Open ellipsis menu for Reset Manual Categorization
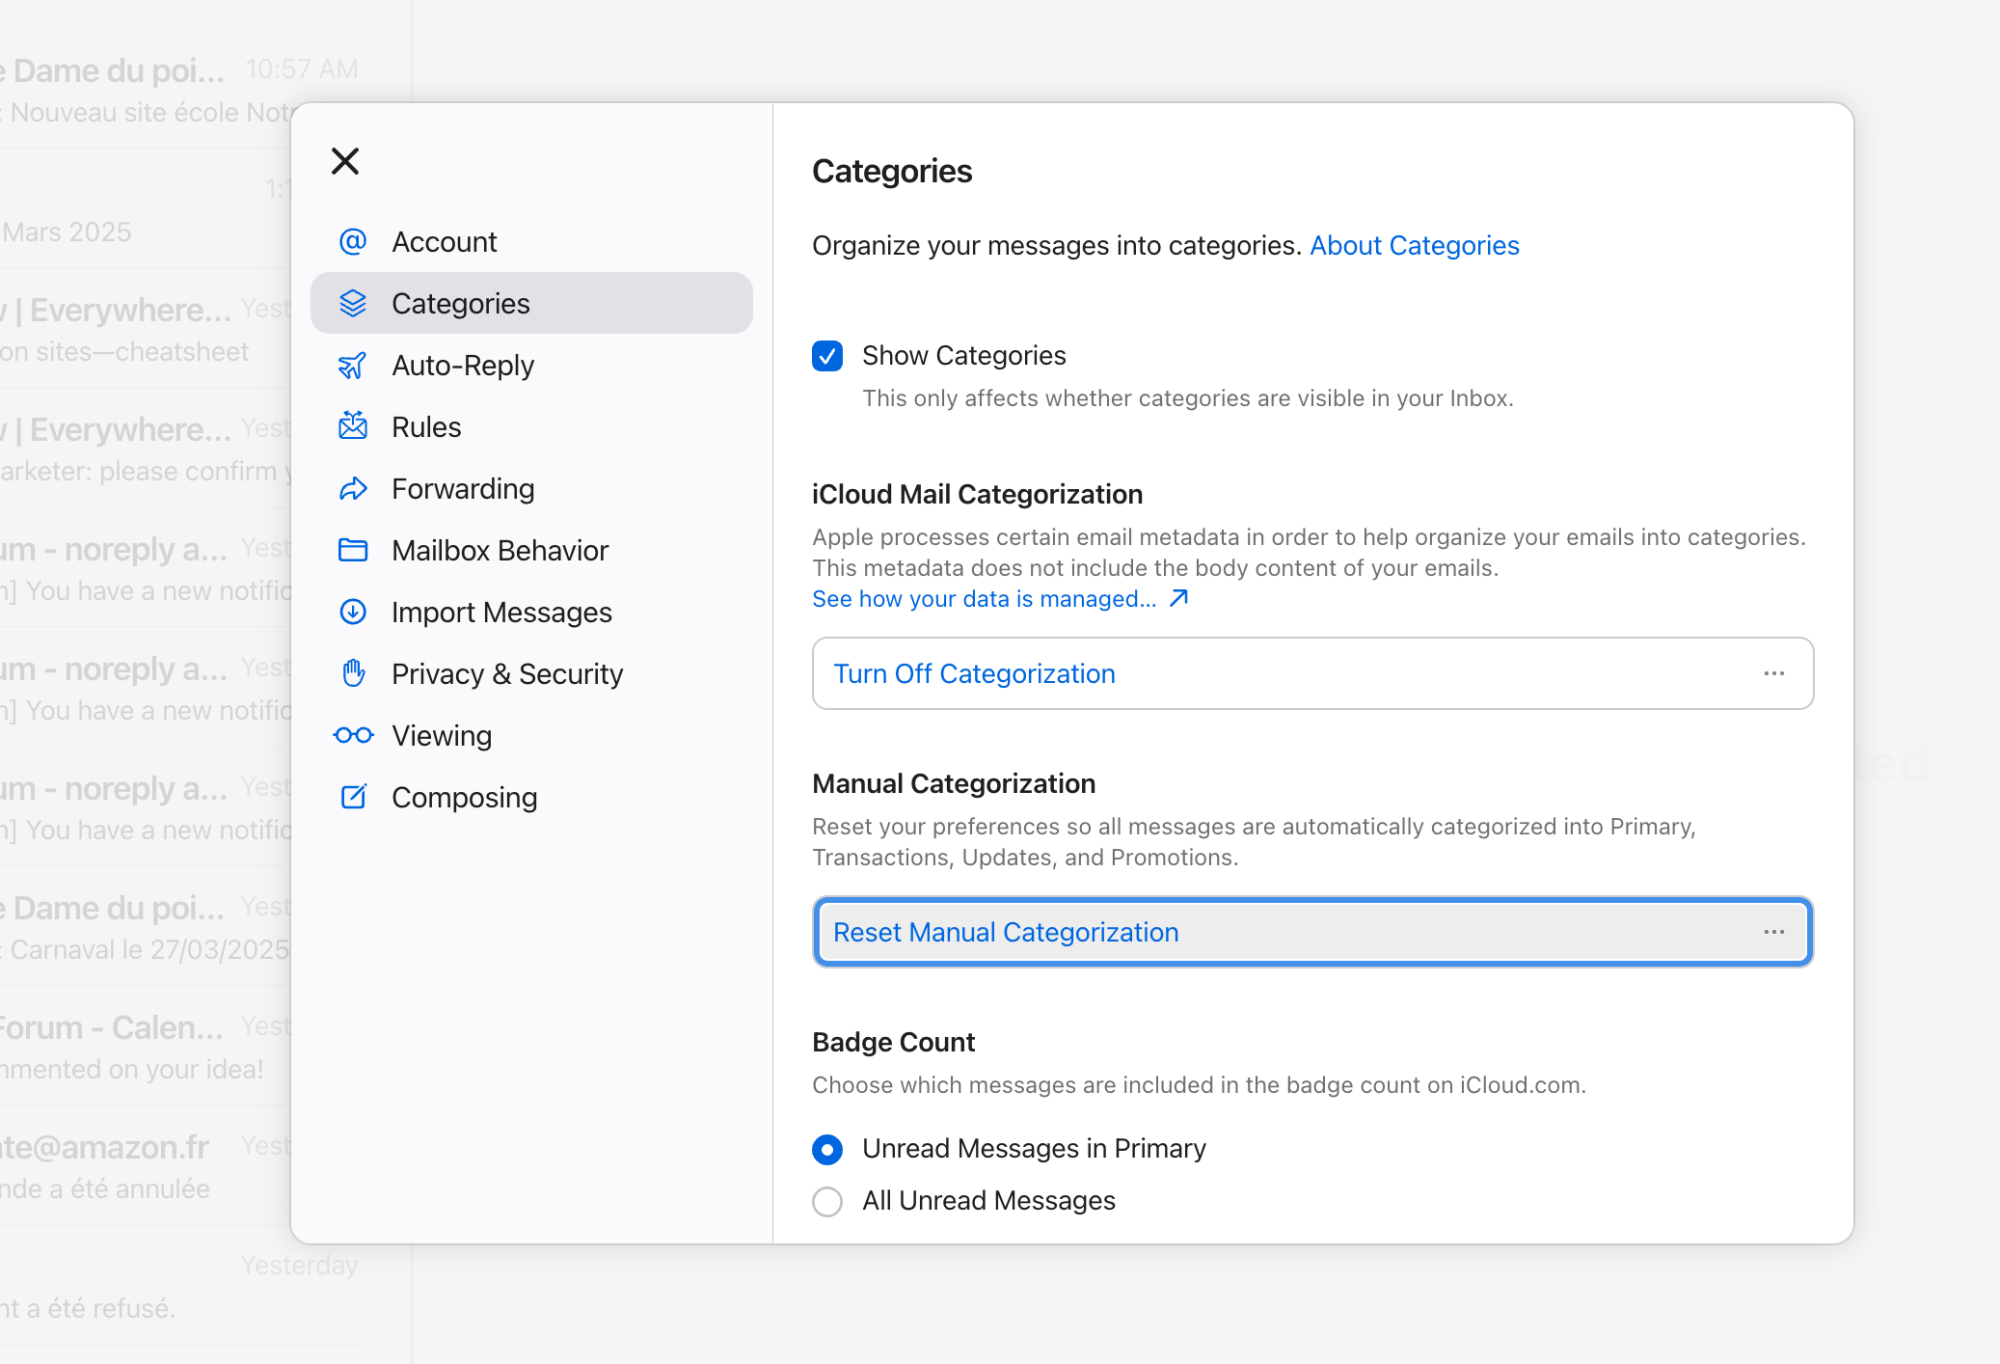2000x1364 pixels. [1774, 932]
